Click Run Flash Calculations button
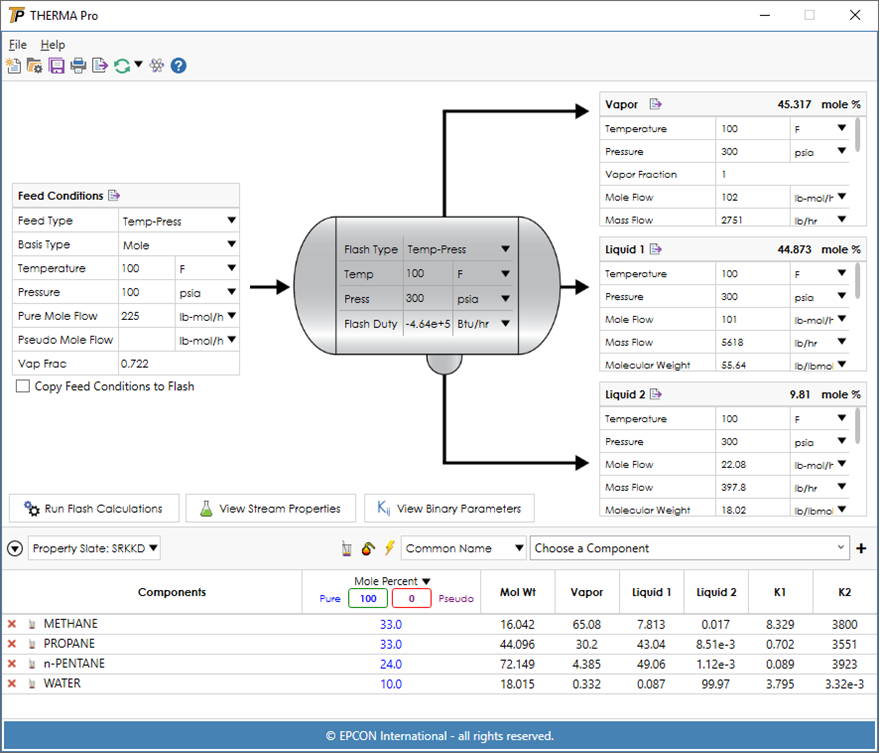The width and height of the screenshot is (880, 753). (94, 508)
